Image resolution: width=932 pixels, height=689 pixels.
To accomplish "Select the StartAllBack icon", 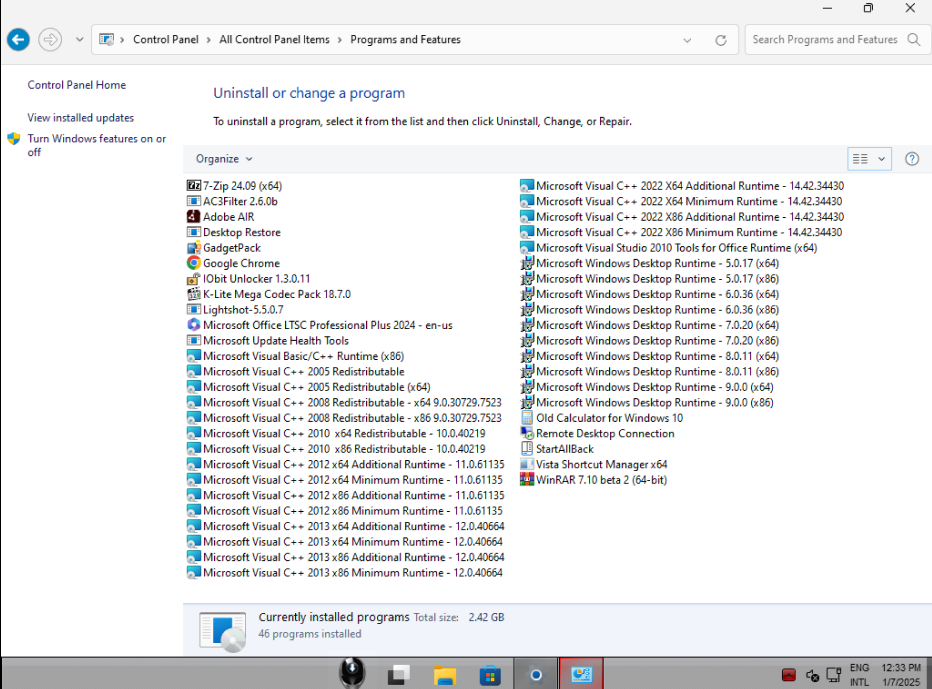I will click(x=527, y=448).
